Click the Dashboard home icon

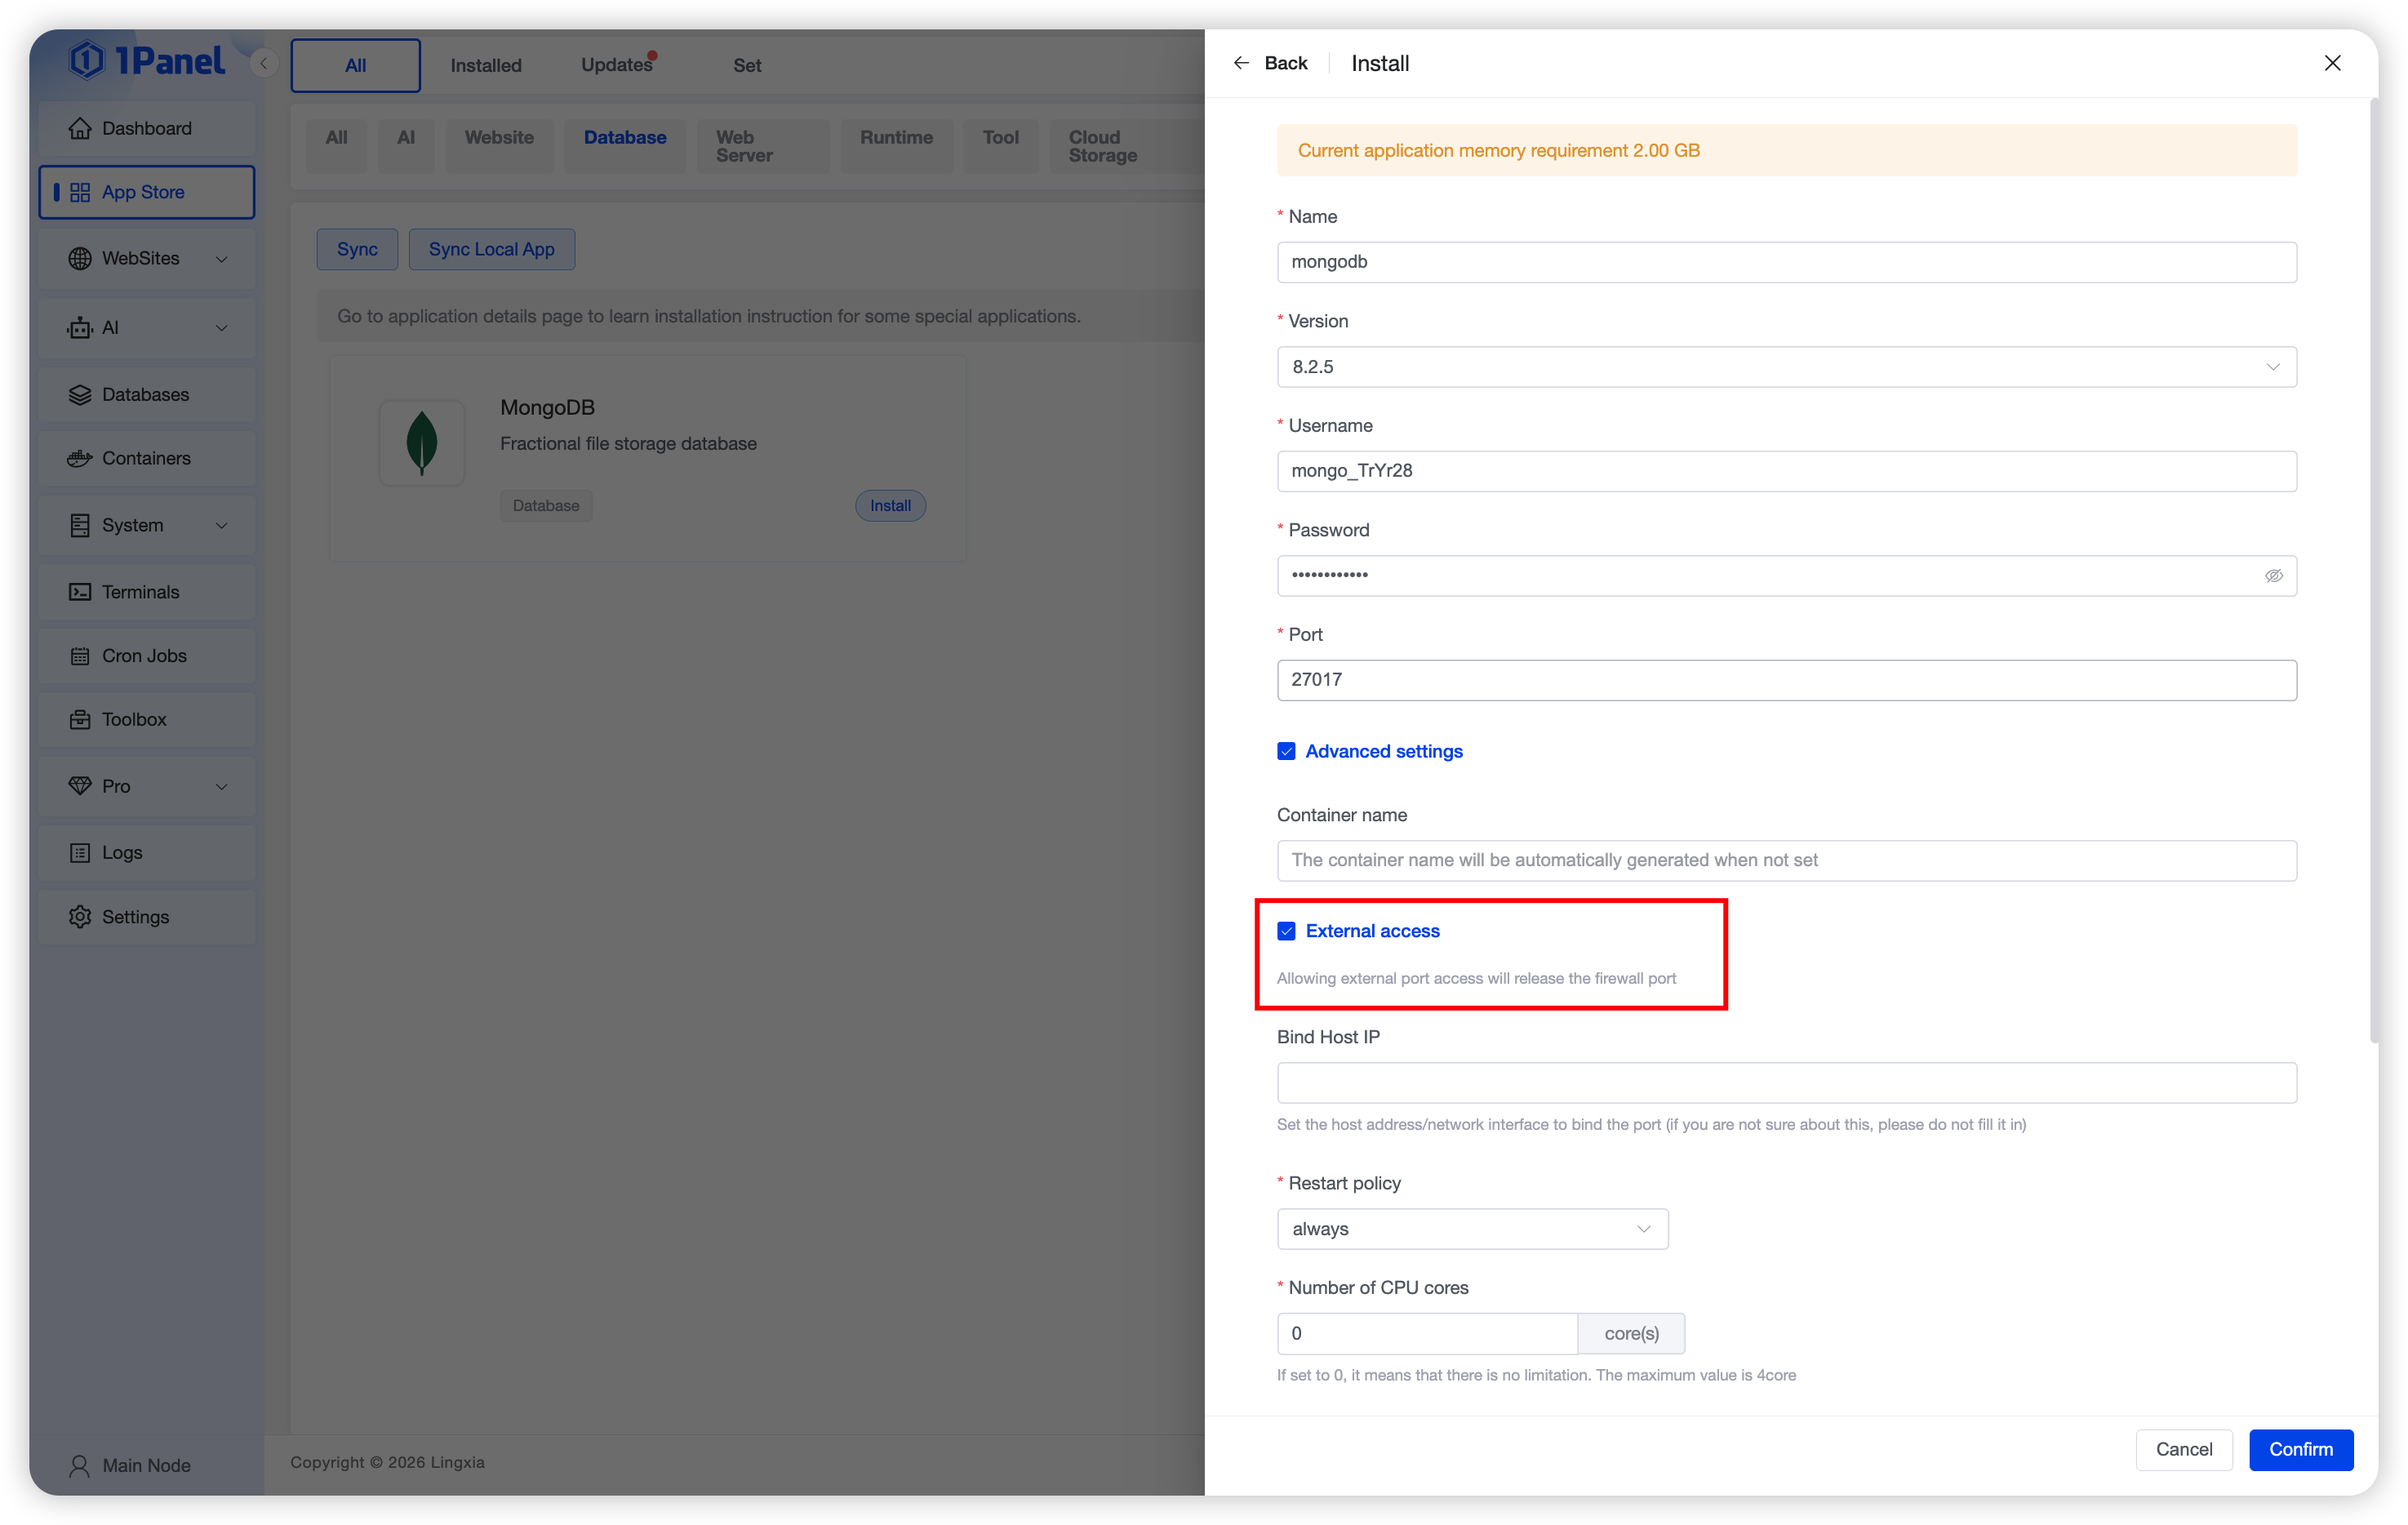[x=80, y=128]
